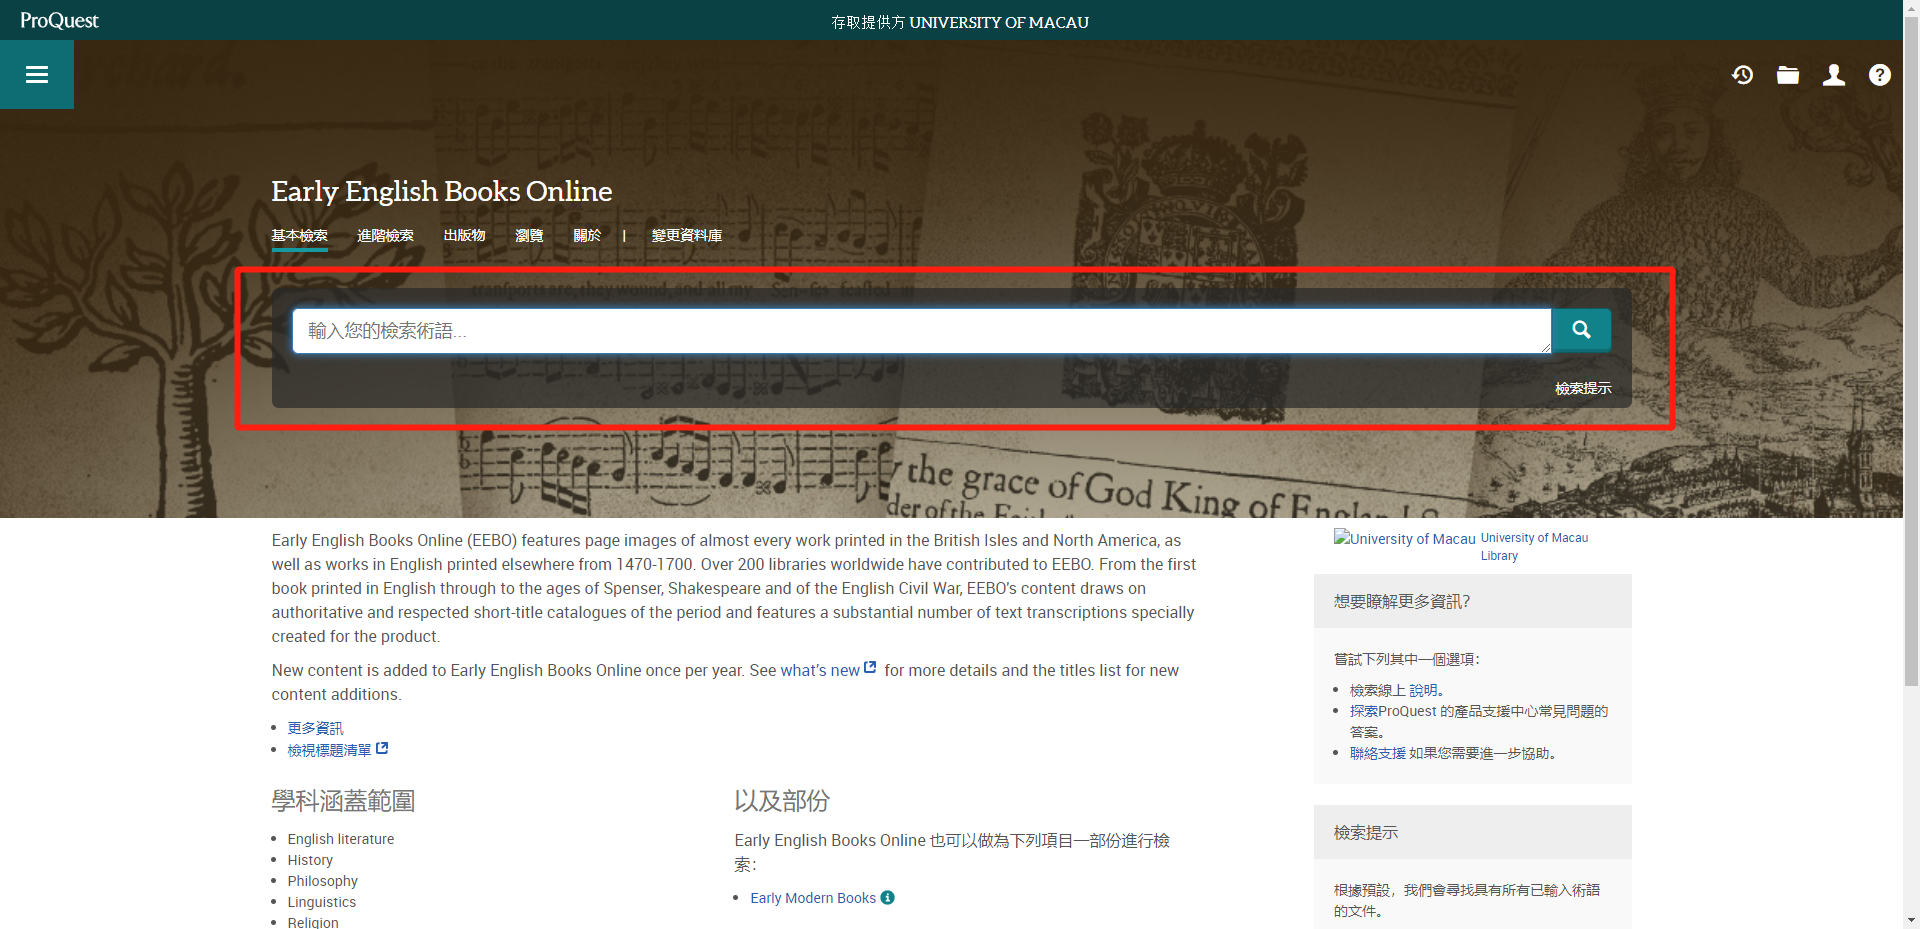Open the what's new link
Viewport: 1920px width, 929px height.
(x=820, y=670)
